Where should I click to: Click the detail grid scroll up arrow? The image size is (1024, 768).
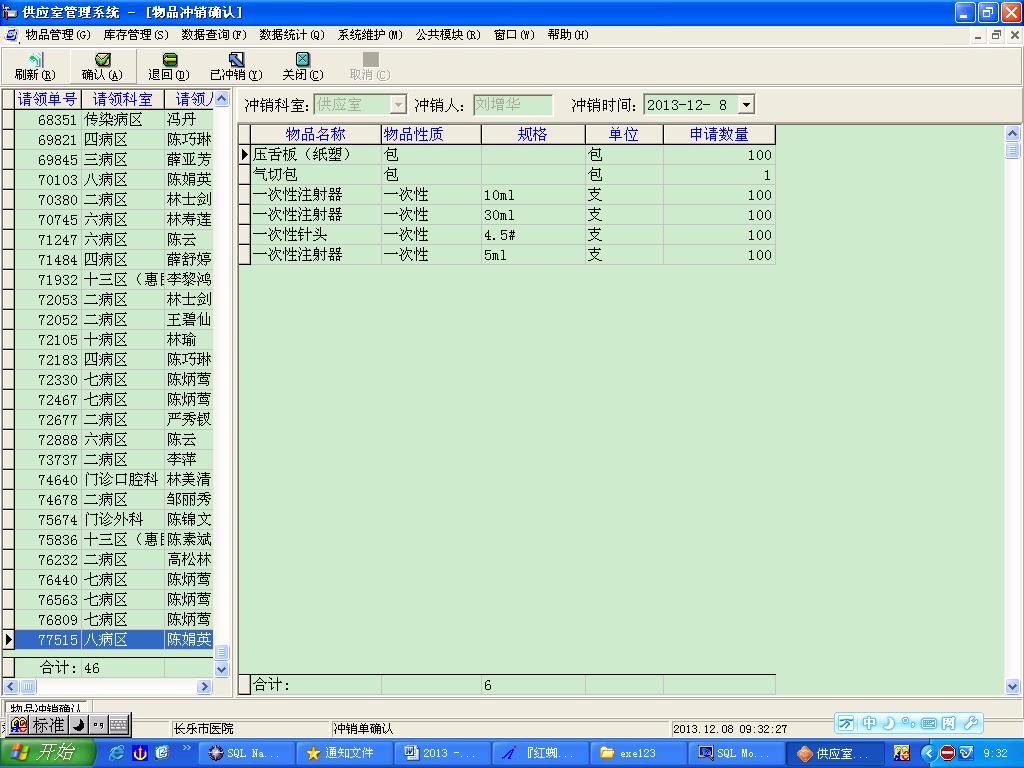pos(1012,134)
